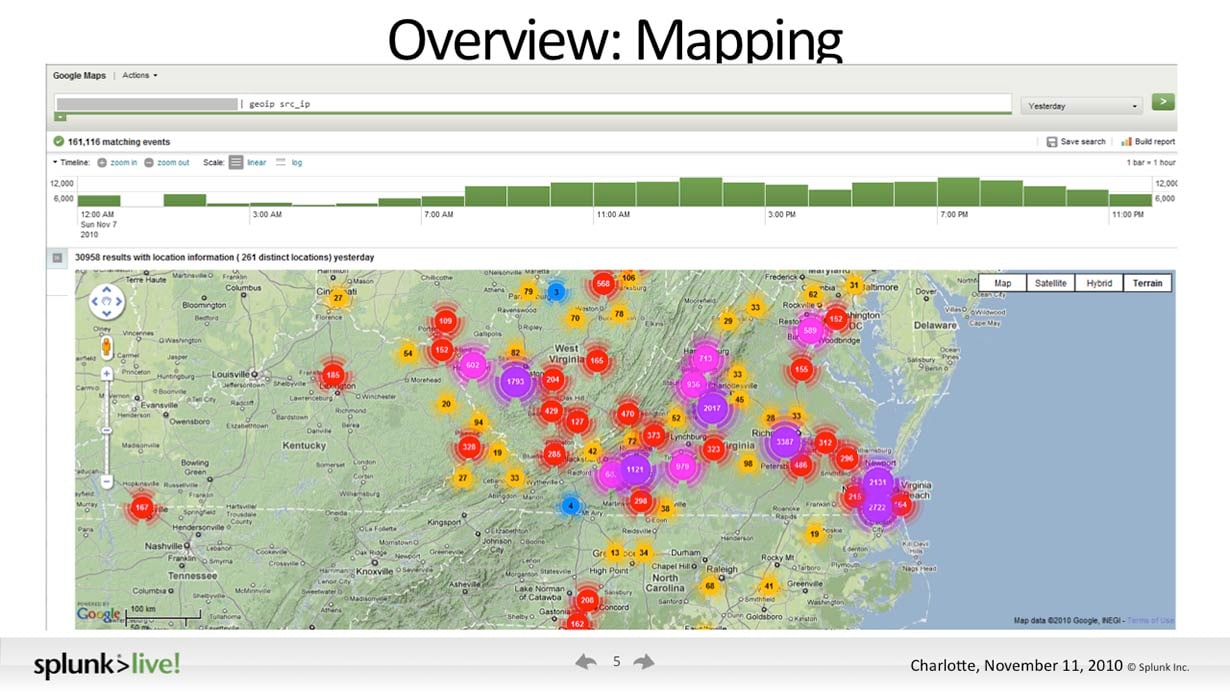Click the red 568 cluster marker
The width and height of the screenshot is (1230, 692).
click(x=603, y=283)
